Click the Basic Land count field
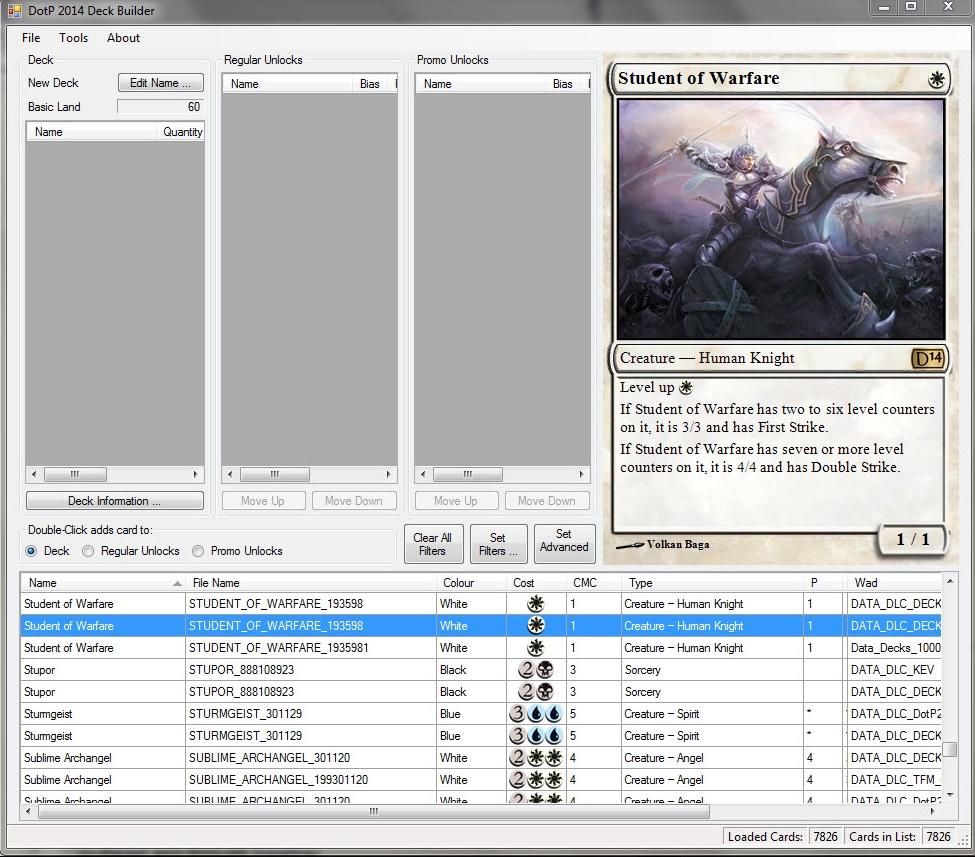This screenshot has width=975, height=857. pyautogui.click(x=160, y=107)
